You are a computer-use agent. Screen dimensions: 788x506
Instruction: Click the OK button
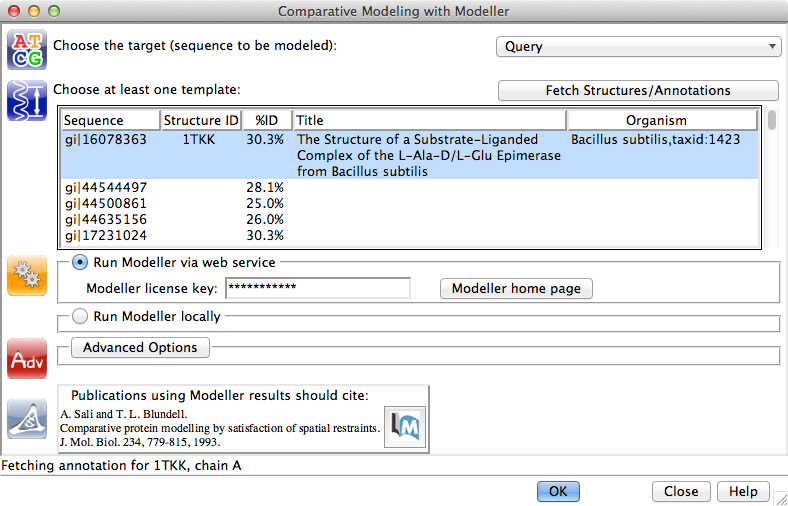click(x=558, y=491)
